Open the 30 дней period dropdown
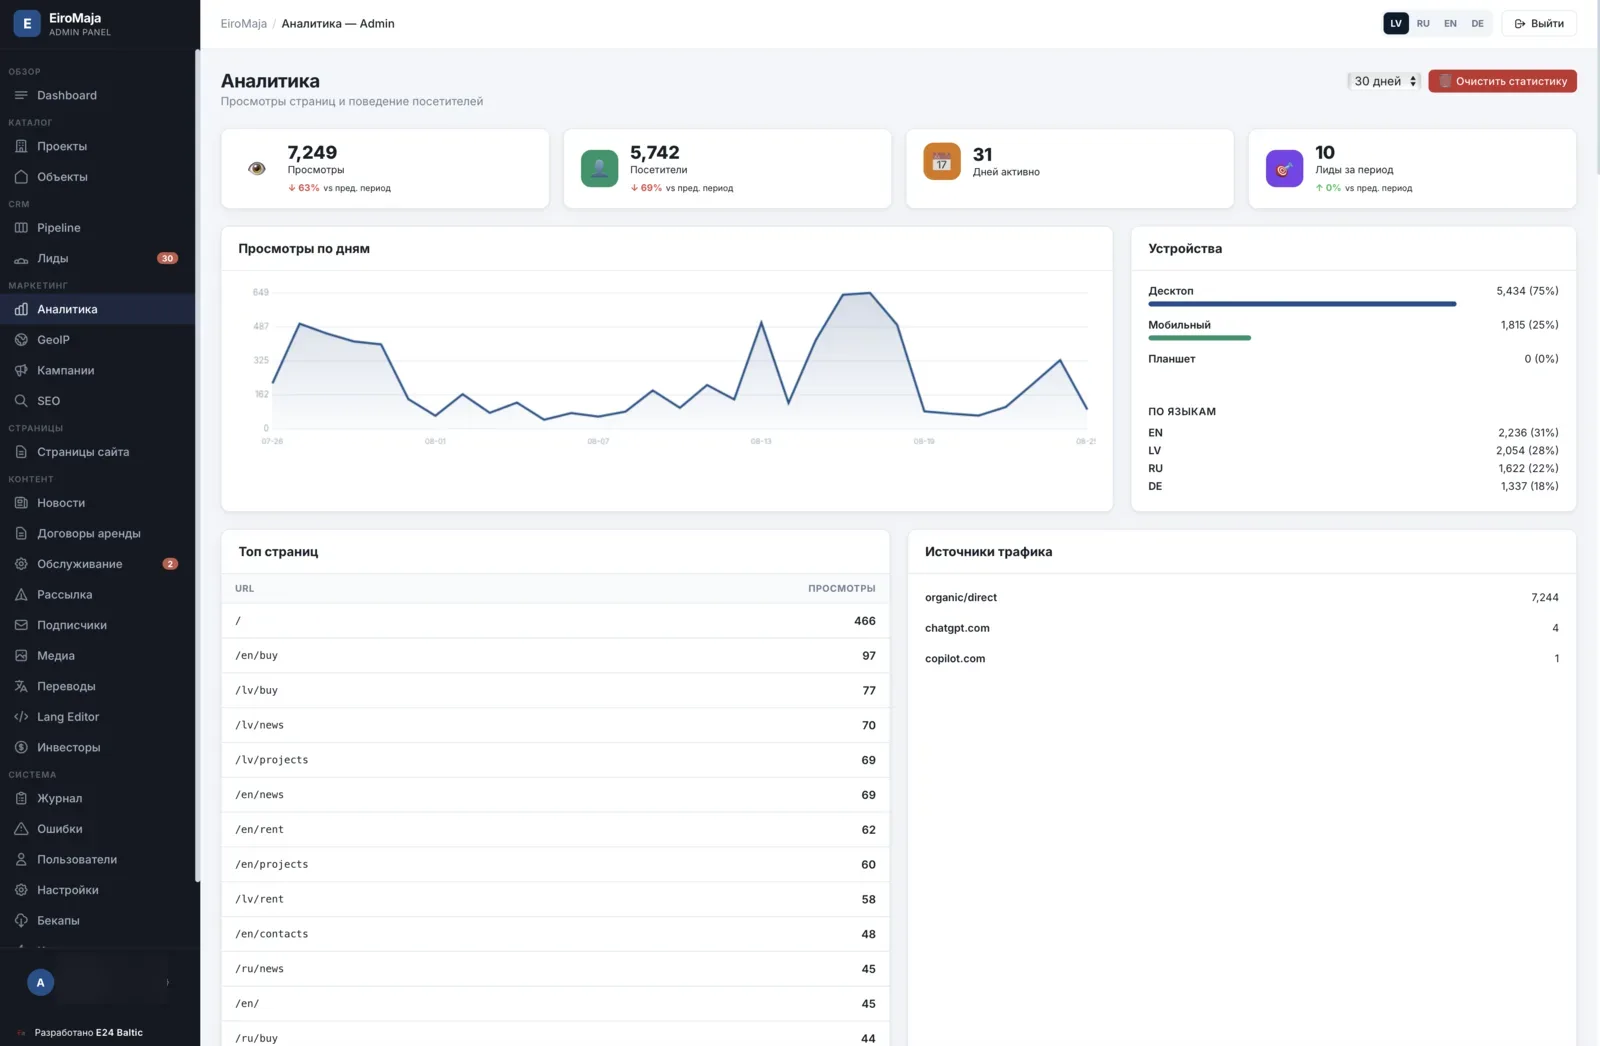The image size is (1600, 1046). point(1384,81)
